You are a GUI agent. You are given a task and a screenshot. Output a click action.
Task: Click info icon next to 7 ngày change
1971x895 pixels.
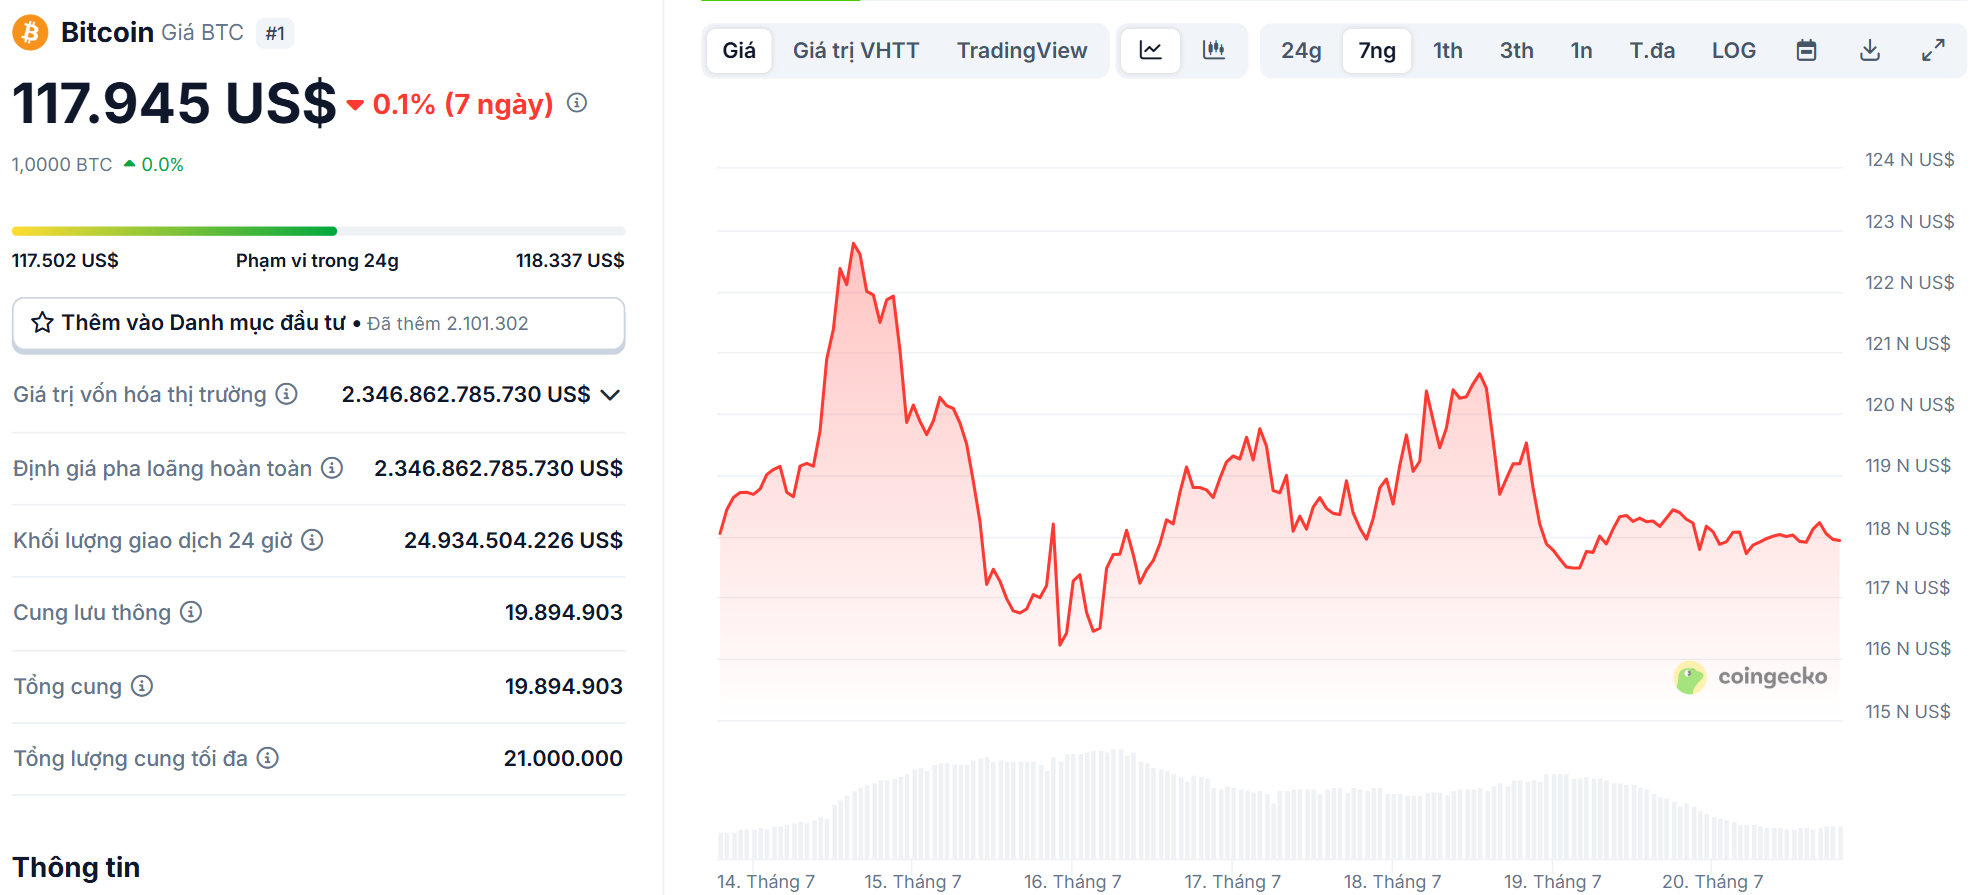tap(577, 103)
